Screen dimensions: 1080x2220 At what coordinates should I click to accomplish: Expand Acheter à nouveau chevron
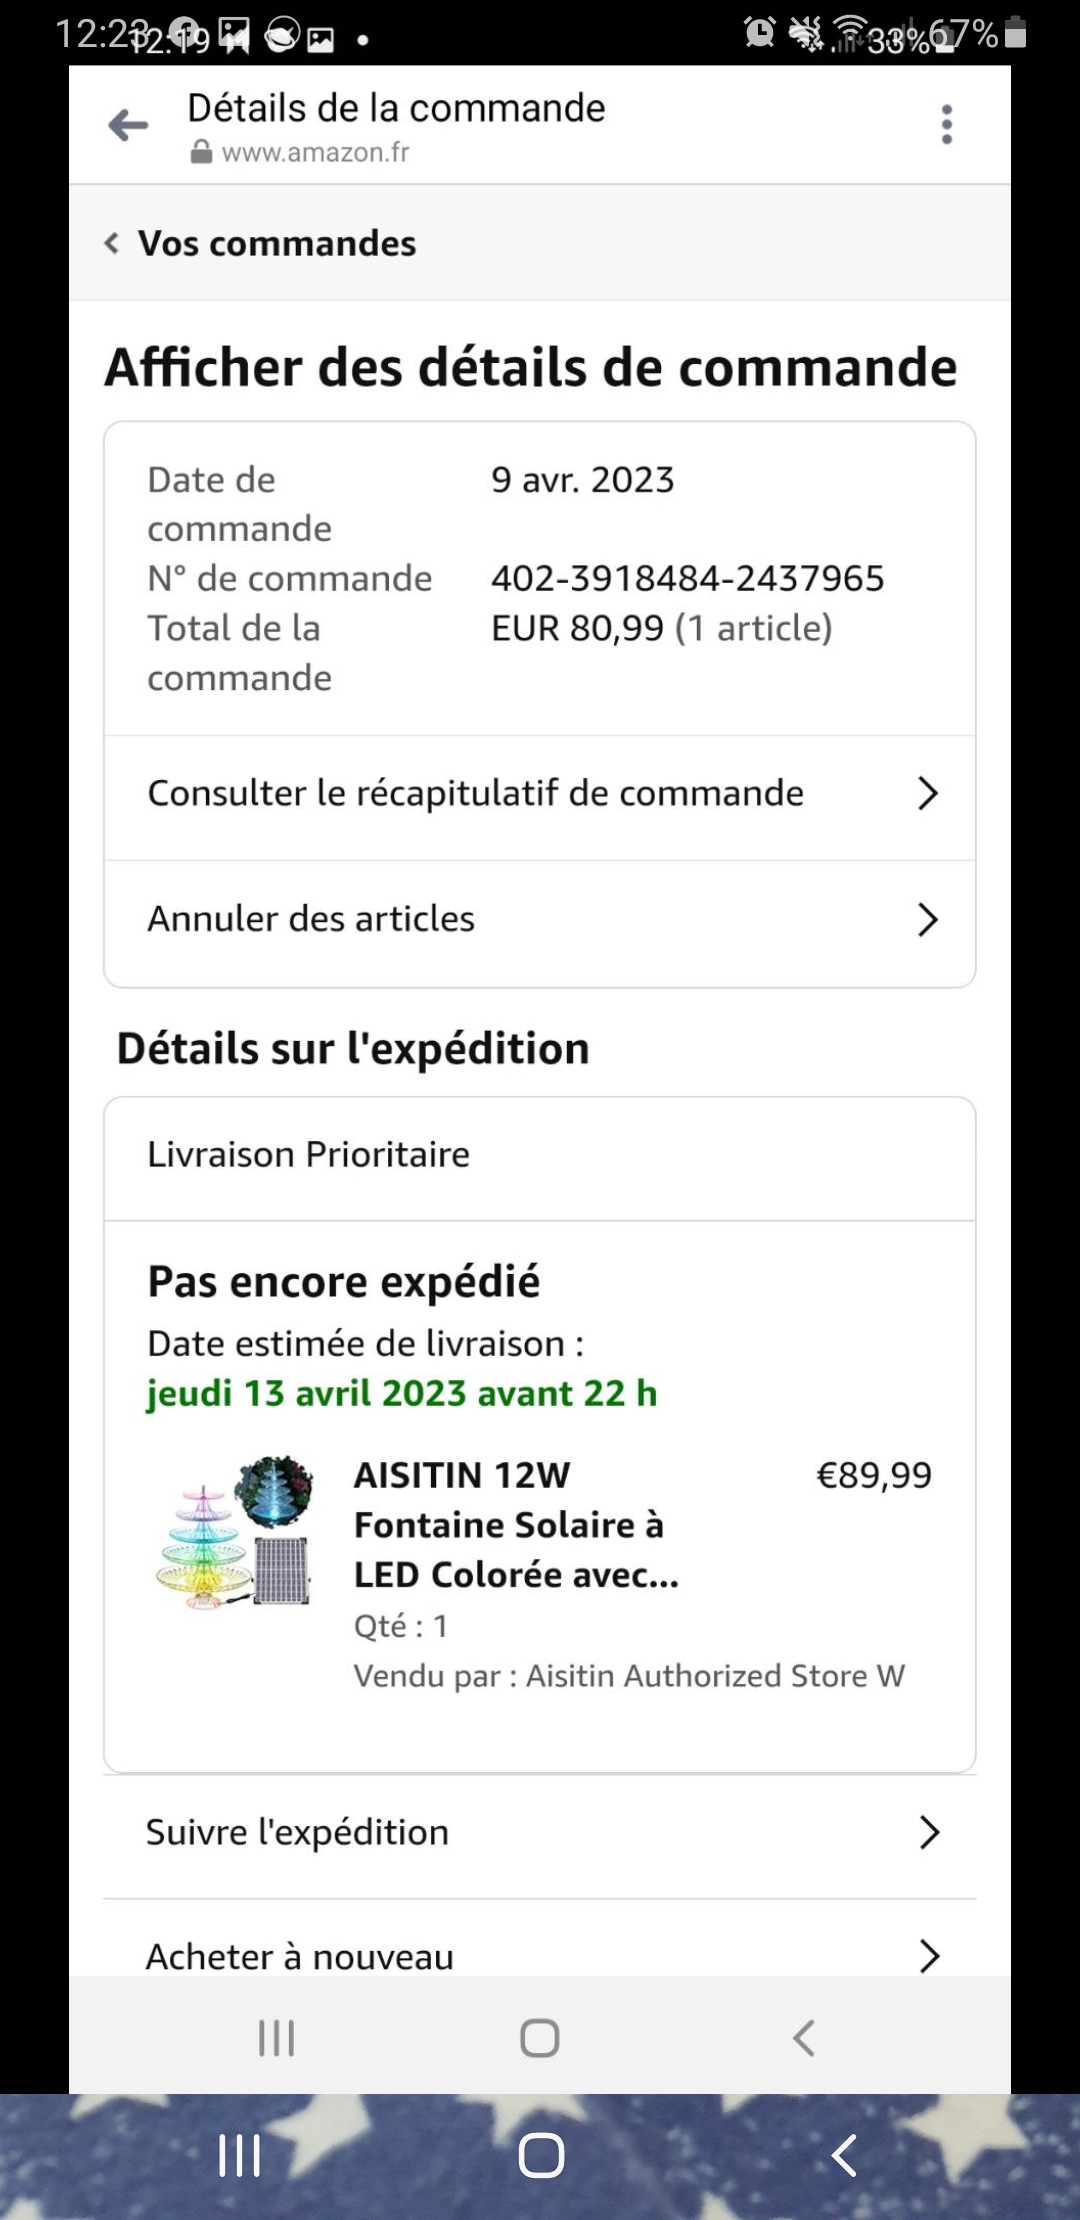coord(928,1955)
